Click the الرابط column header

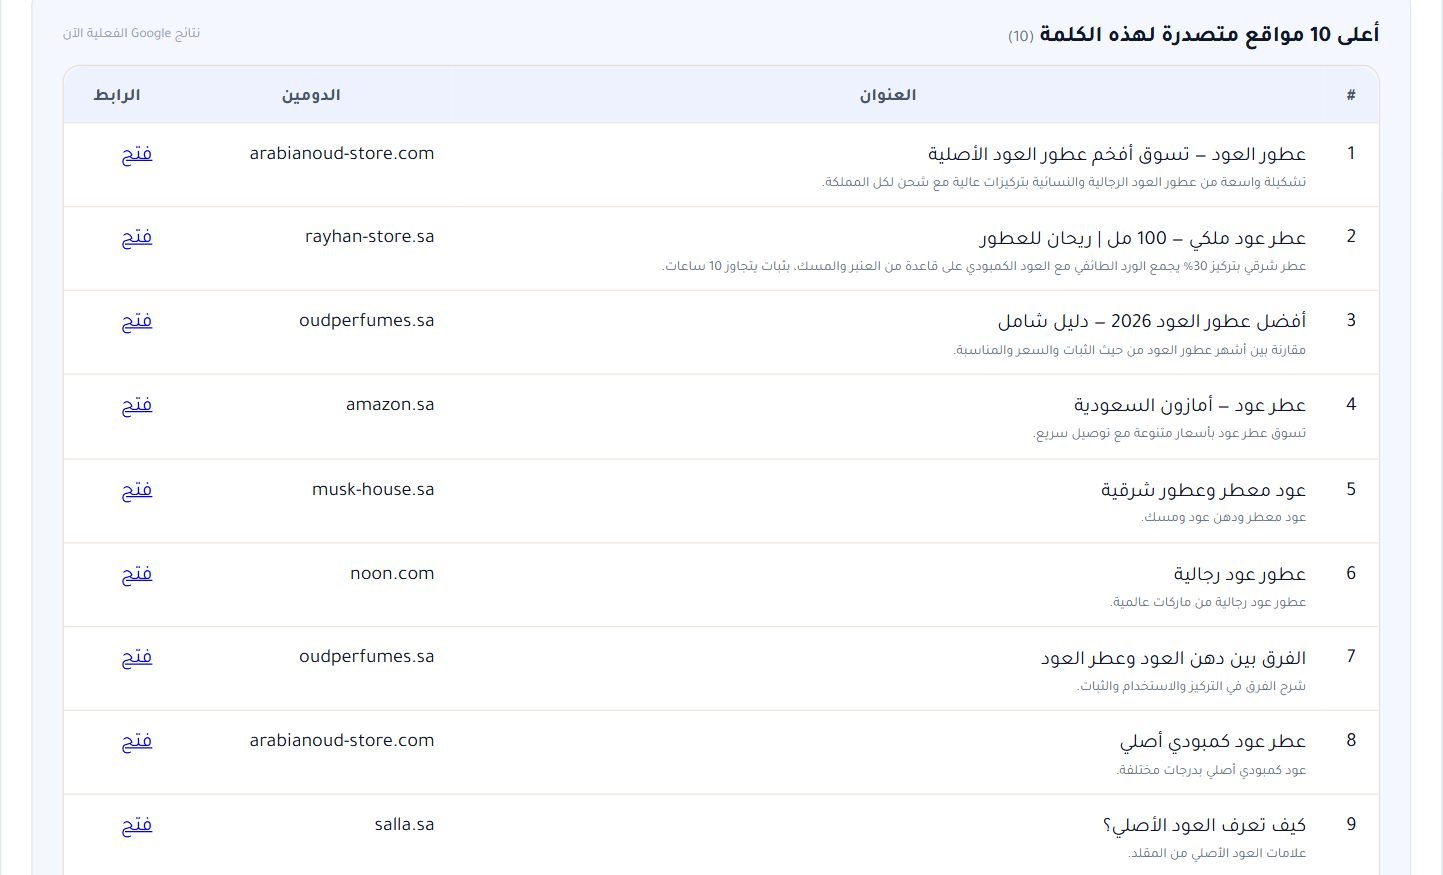click(117, 95)
